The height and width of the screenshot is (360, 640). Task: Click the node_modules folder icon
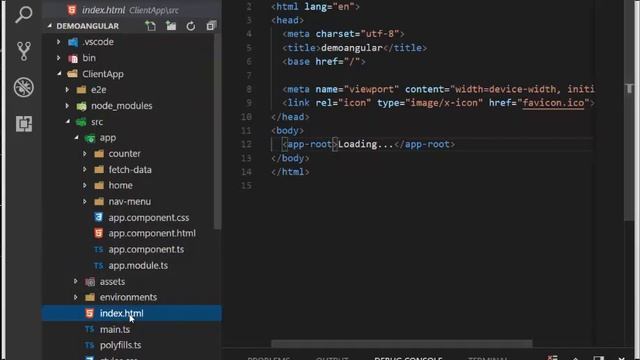click(82, 106)
